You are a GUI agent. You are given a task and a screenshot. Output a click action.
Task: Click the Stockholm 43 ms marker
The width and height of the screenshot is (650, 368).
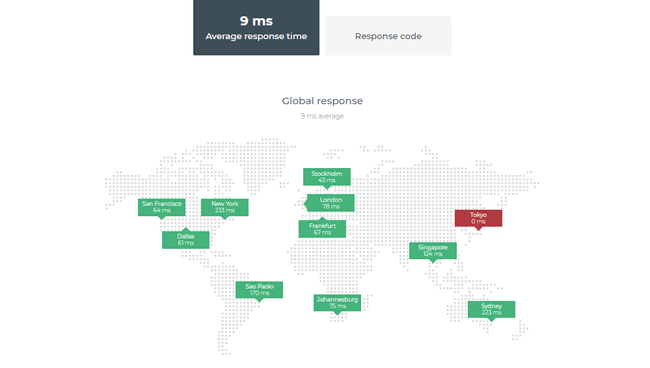point(327,177)
